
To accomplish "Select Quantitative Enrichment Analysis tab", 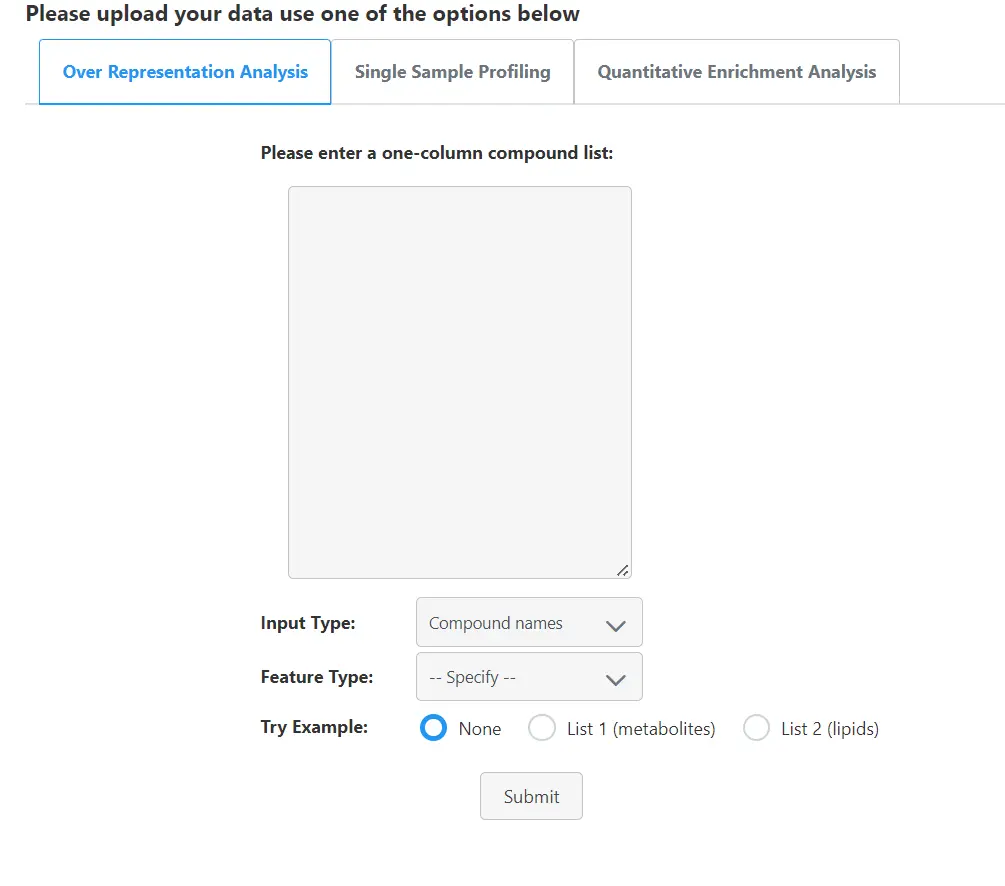I will pyautogui.click(x=736, y=72).
